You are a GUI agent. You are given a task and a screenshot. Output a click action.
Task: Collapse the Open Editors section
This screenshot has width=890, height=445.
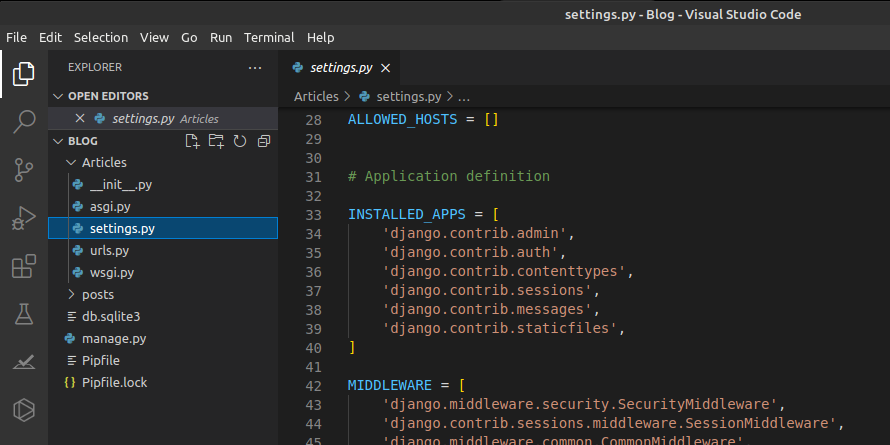(58, 96)
